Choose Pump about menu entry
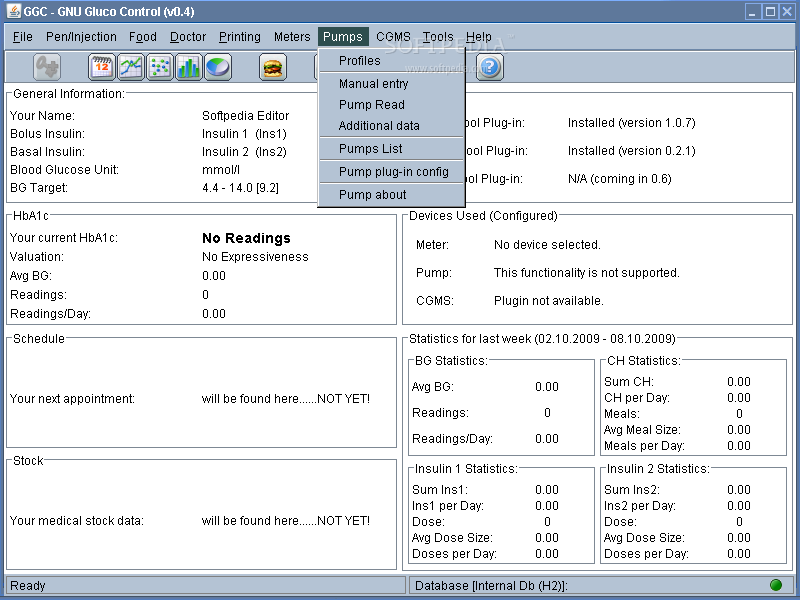Screen dimensions: 800x600 (391, 194)
